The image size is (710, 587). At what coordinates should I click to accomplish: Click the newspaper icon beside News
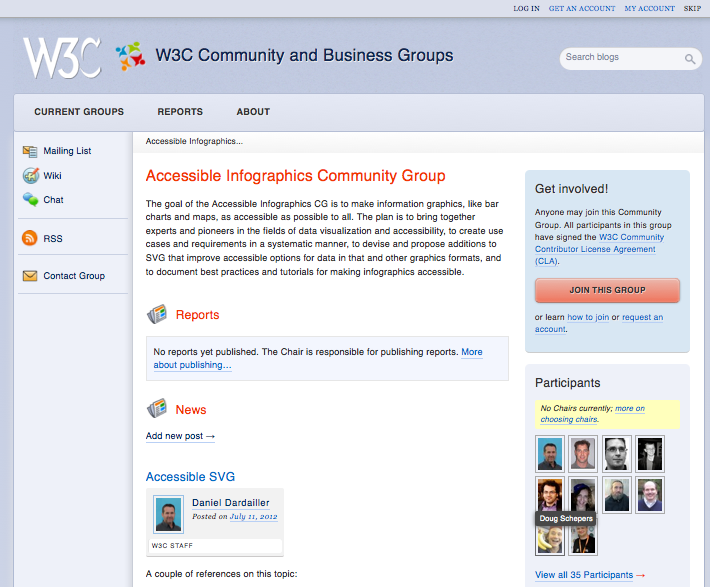pos(157,409)
